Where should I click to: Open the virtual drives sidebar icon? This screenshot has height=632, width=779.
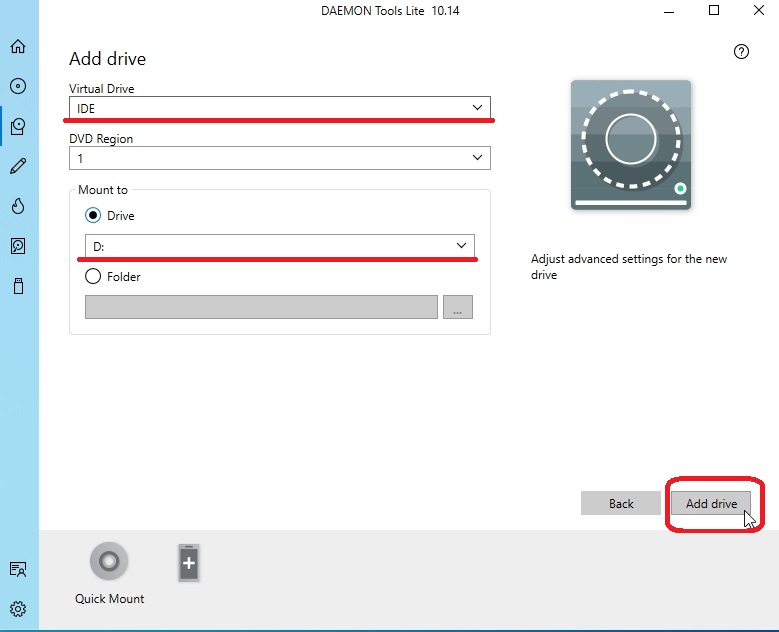click(x=18, y=126)
